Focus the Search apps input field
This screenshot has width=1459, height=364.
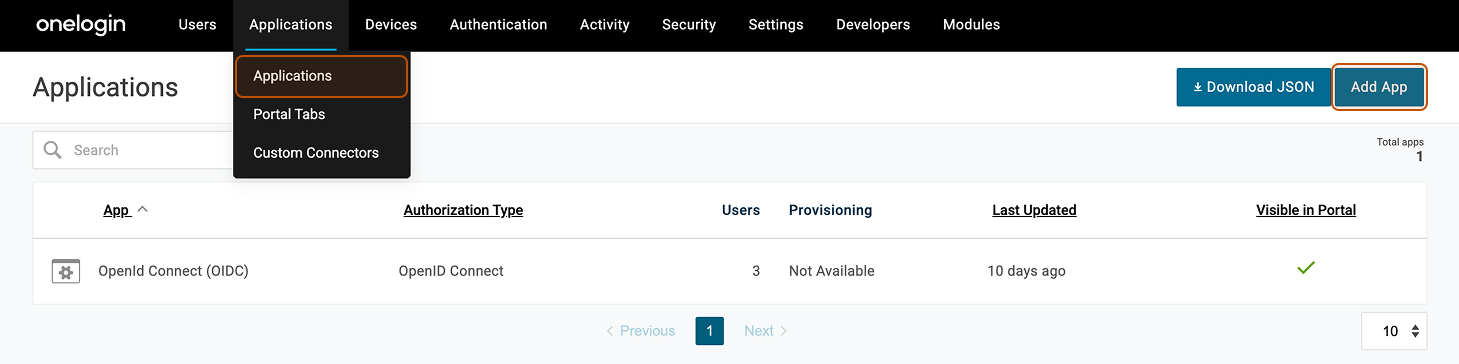coord(134,150)
